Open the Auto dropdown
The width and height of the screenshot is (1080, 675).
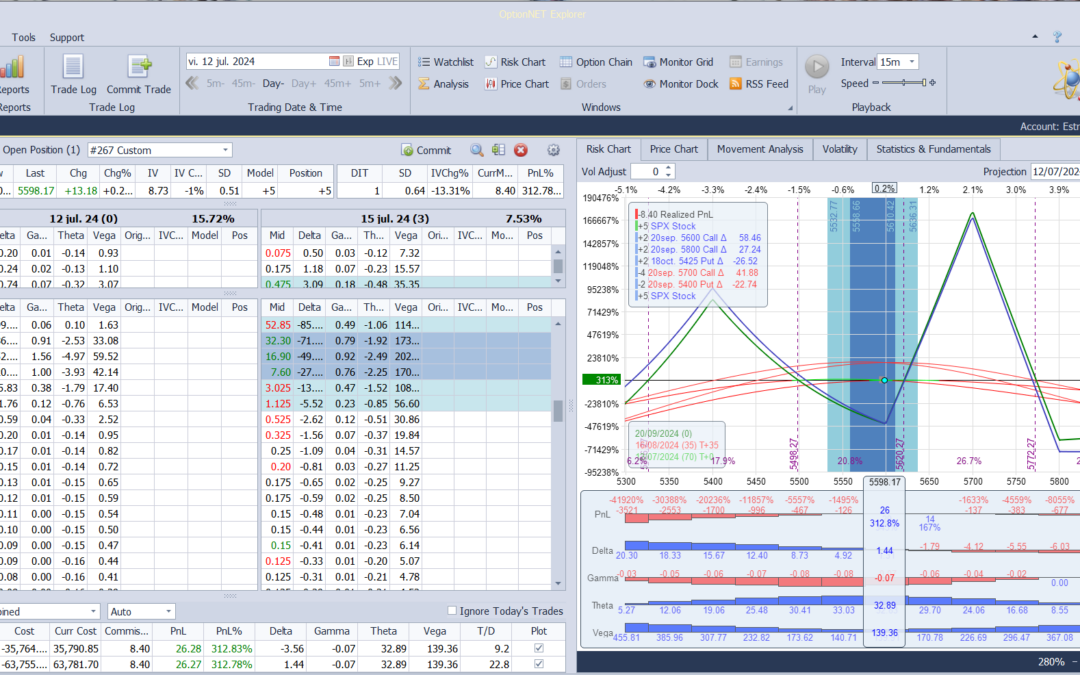point(167,612)
